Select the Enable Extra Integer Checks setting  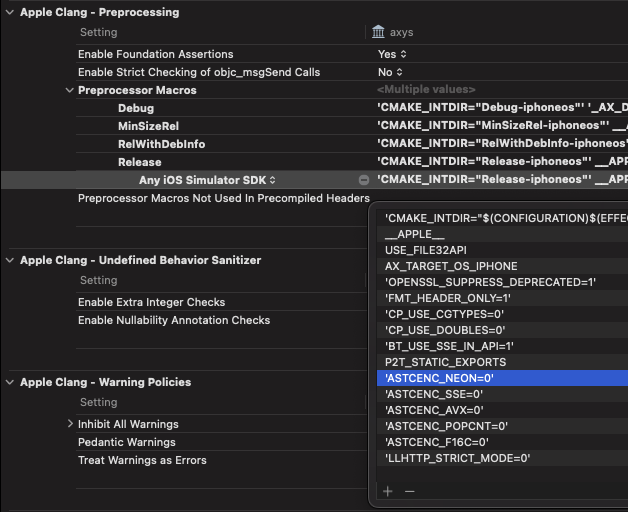click(x=151, y=302)
